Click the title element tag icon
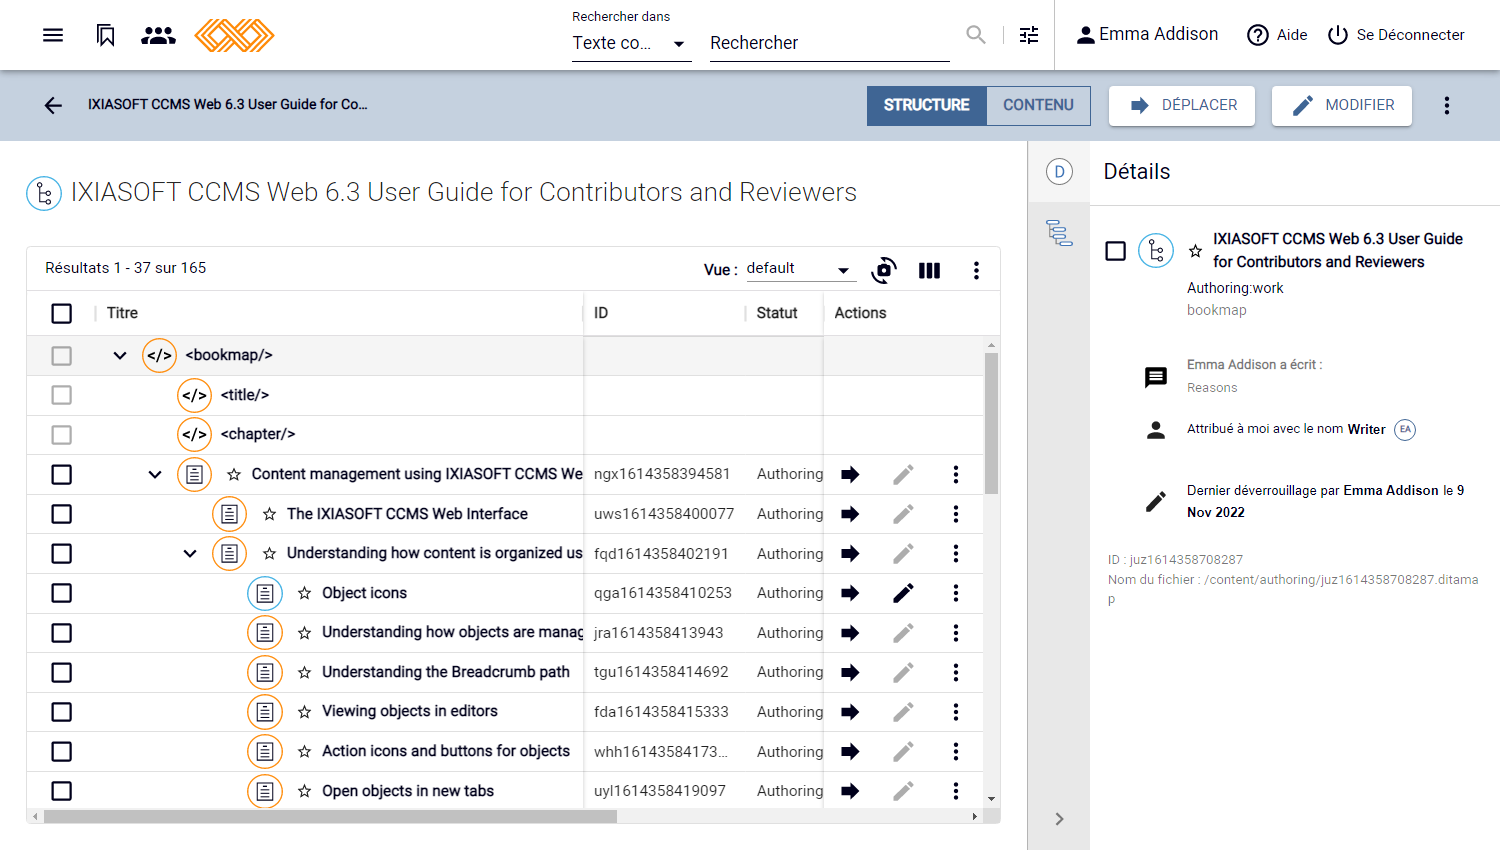The image size is (1500, 850). [x=195, y=395]
